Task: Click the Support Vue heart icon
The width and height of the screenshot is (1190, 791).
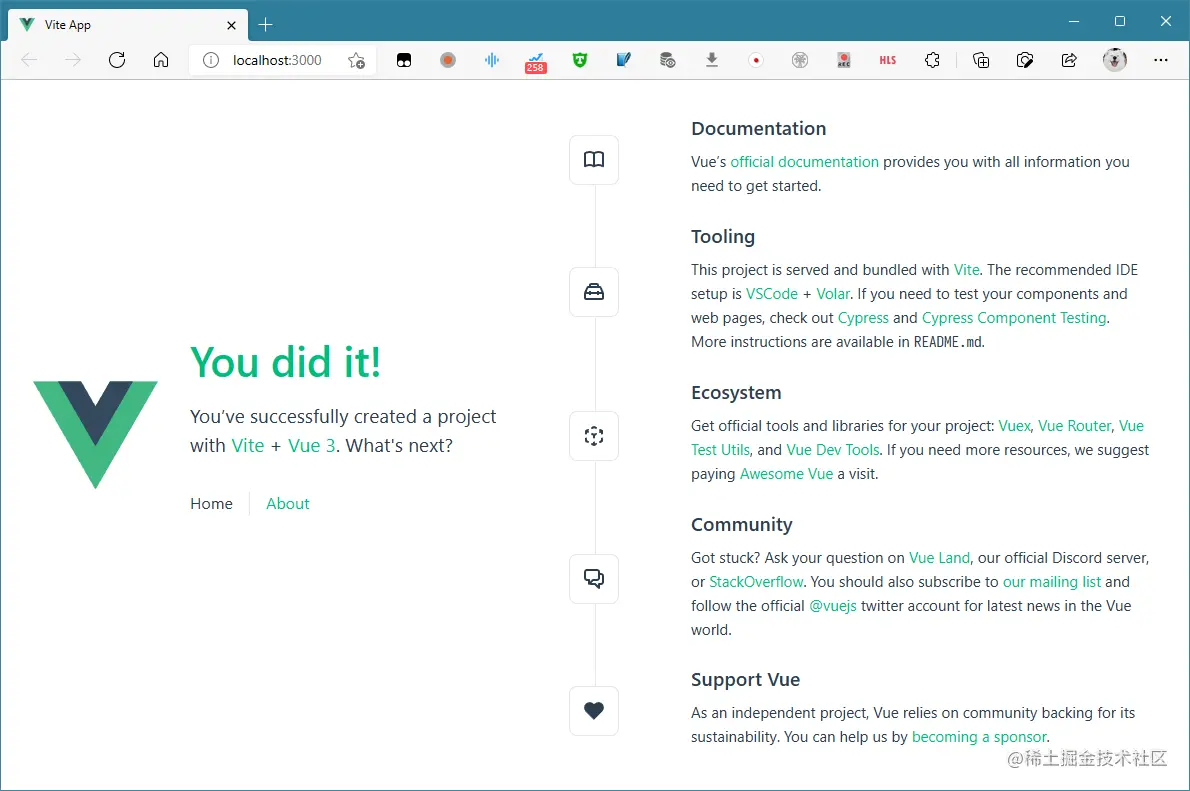Action: [x=593, y=711]
